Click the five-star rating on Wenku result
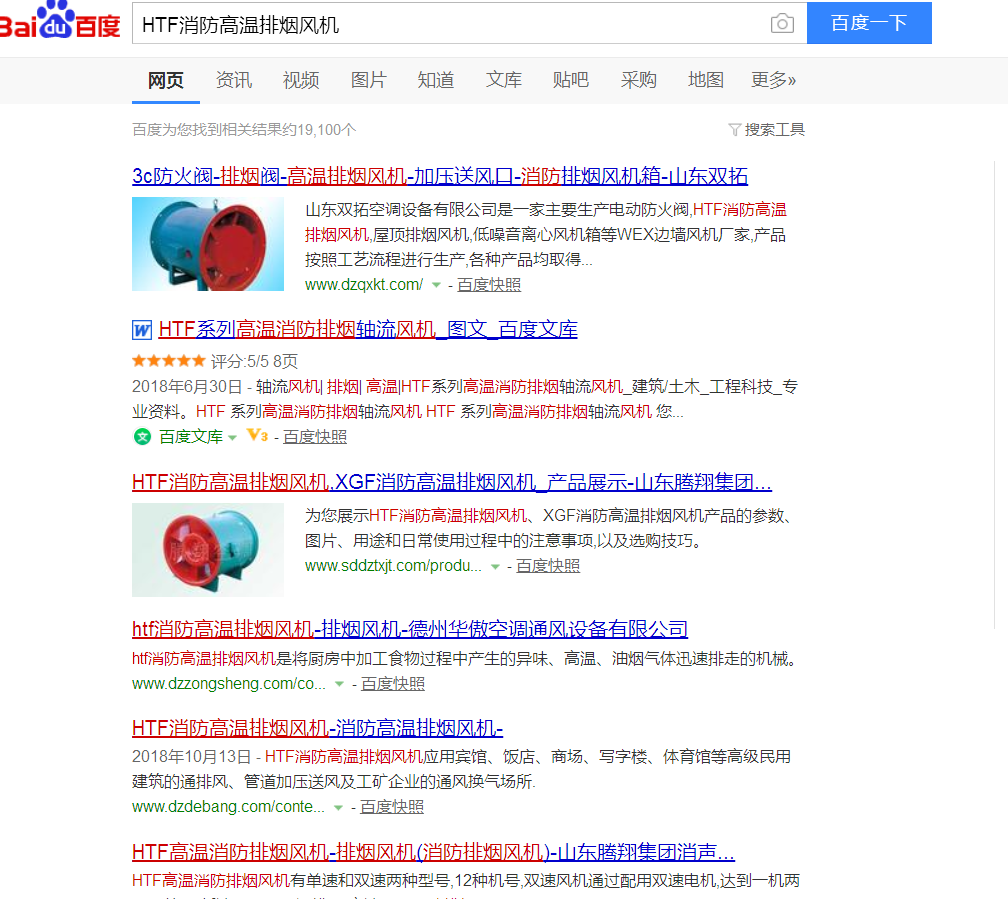The height and width of the screenshot is (899, 1008). click(x=168, y=361)
